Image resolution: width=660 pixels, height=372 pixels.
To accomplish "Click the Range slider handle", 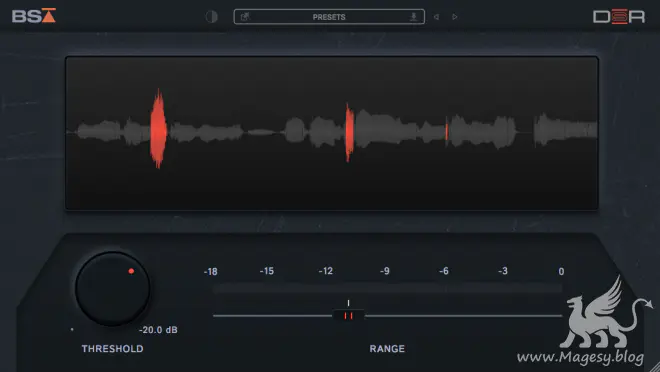I will point(348,316).
